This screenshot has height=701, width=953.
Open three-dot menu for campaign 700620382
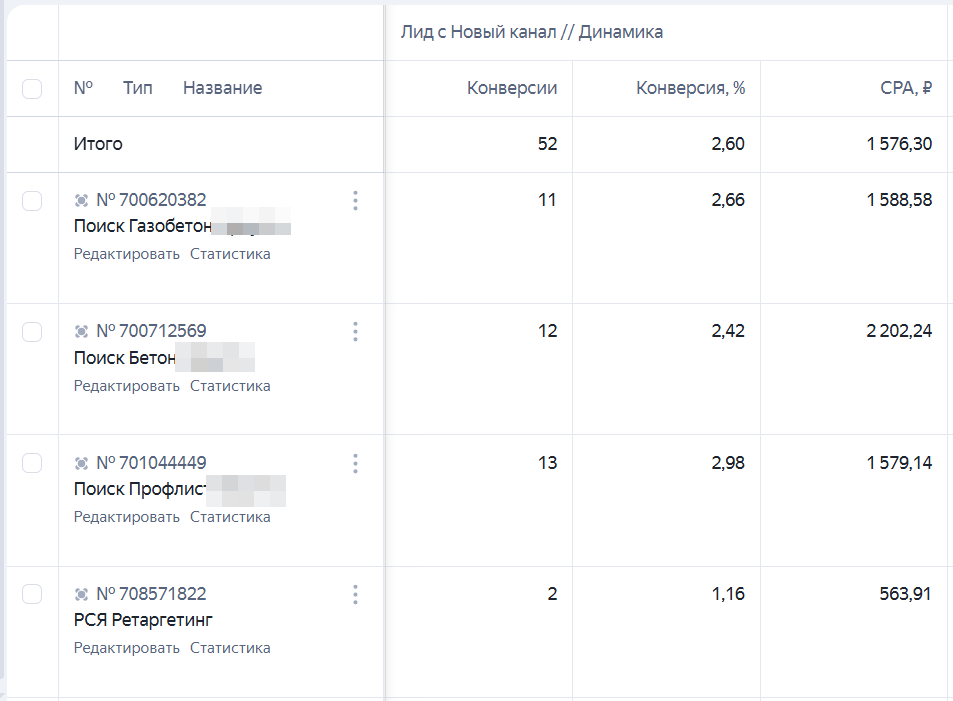356,201
